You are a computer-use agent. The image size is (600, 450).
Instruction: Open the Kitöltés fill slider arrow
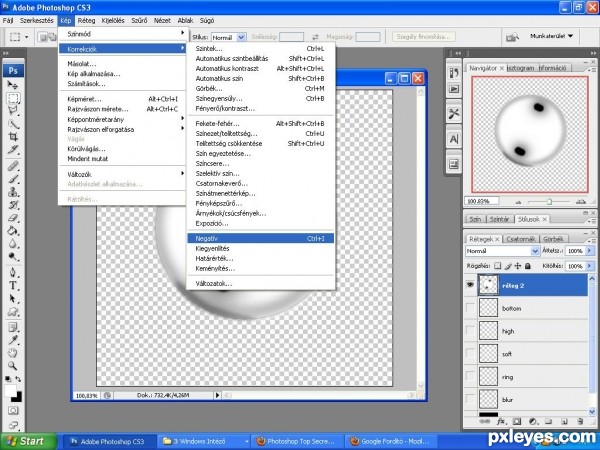click(x=589, y=266)
